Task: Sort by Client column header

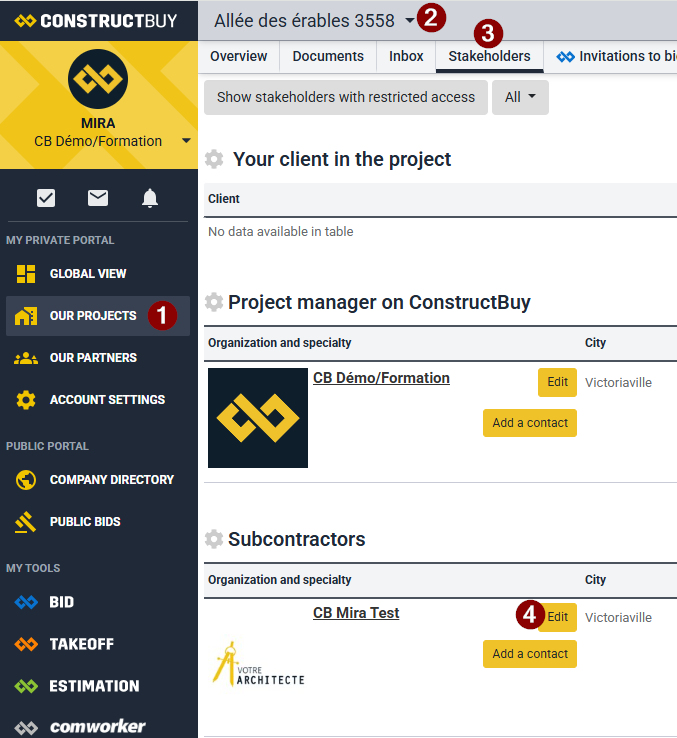Action: tap(224, 199)
